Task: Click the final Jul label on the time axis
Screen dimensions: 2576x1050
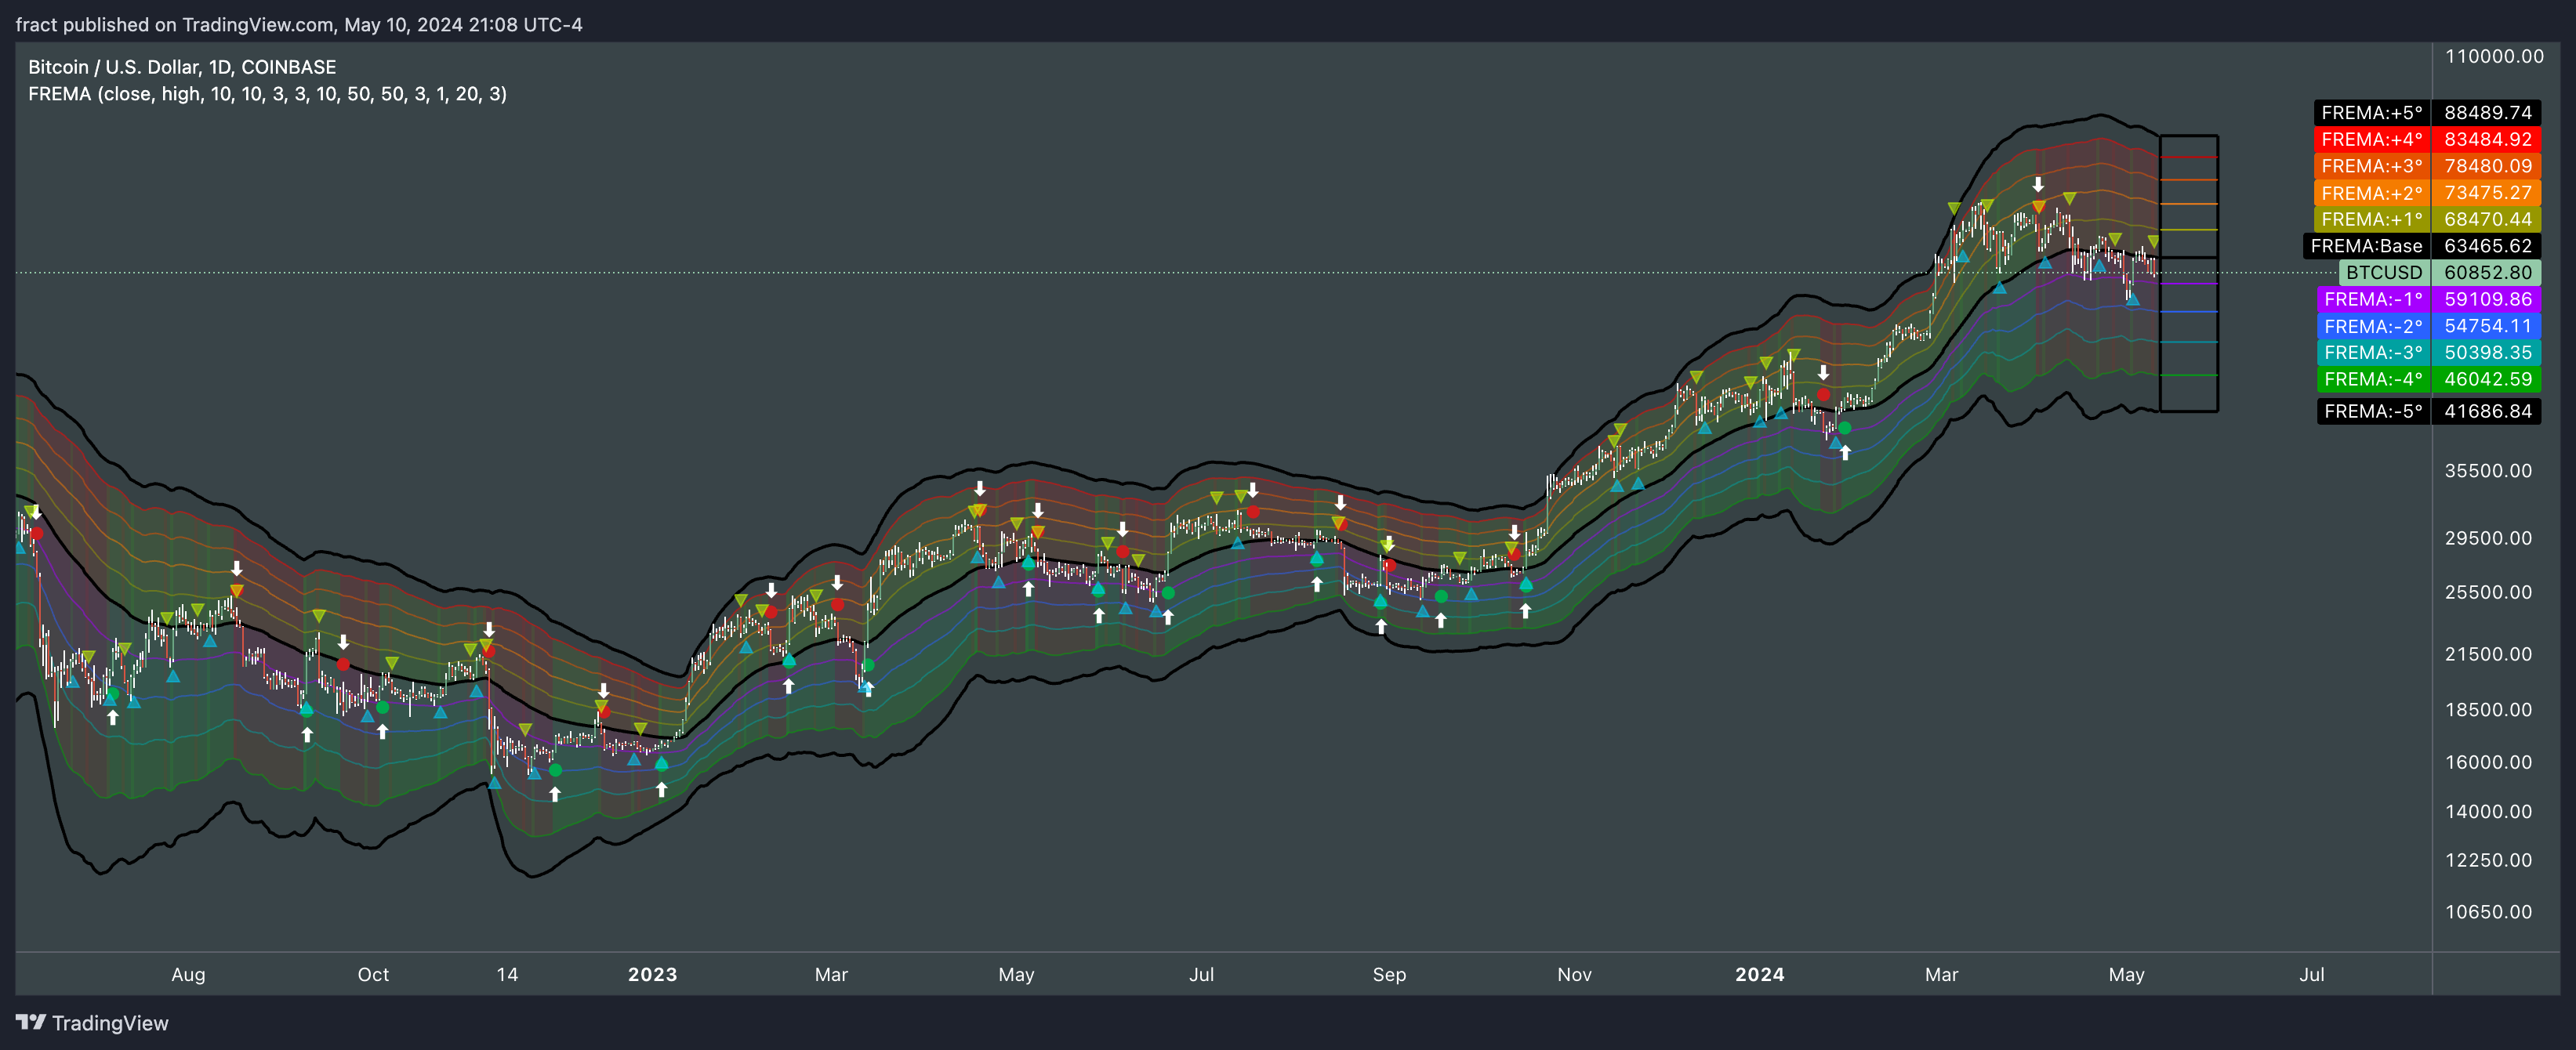Action: click(2311, 974)
